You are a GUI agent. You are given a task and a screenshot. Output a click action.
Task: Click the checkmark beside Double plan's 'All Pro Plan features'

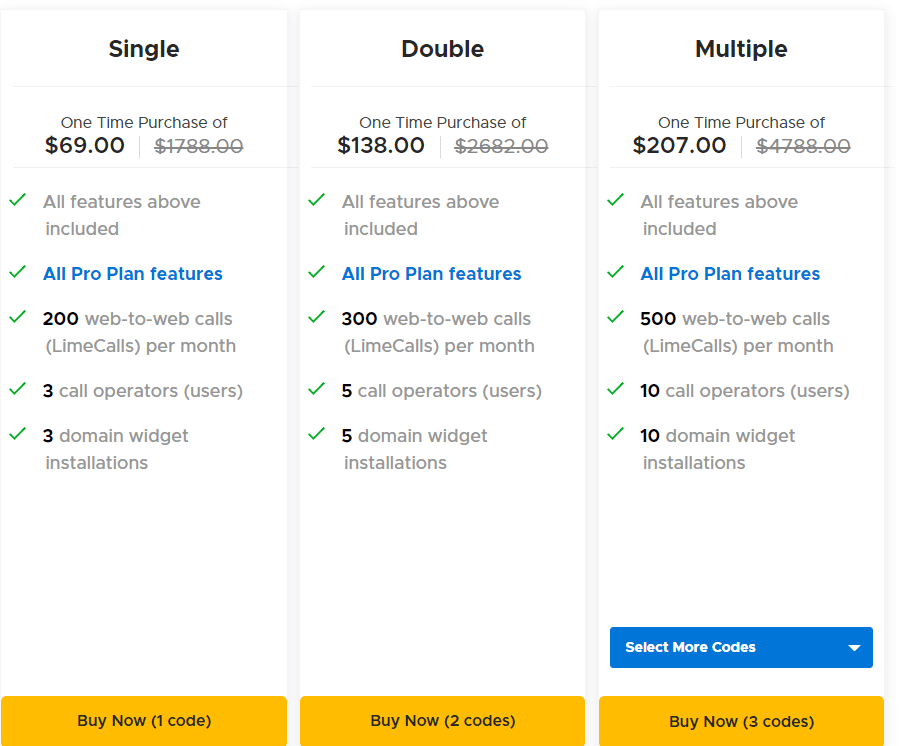pyautogui.click(x=316, y=273)
